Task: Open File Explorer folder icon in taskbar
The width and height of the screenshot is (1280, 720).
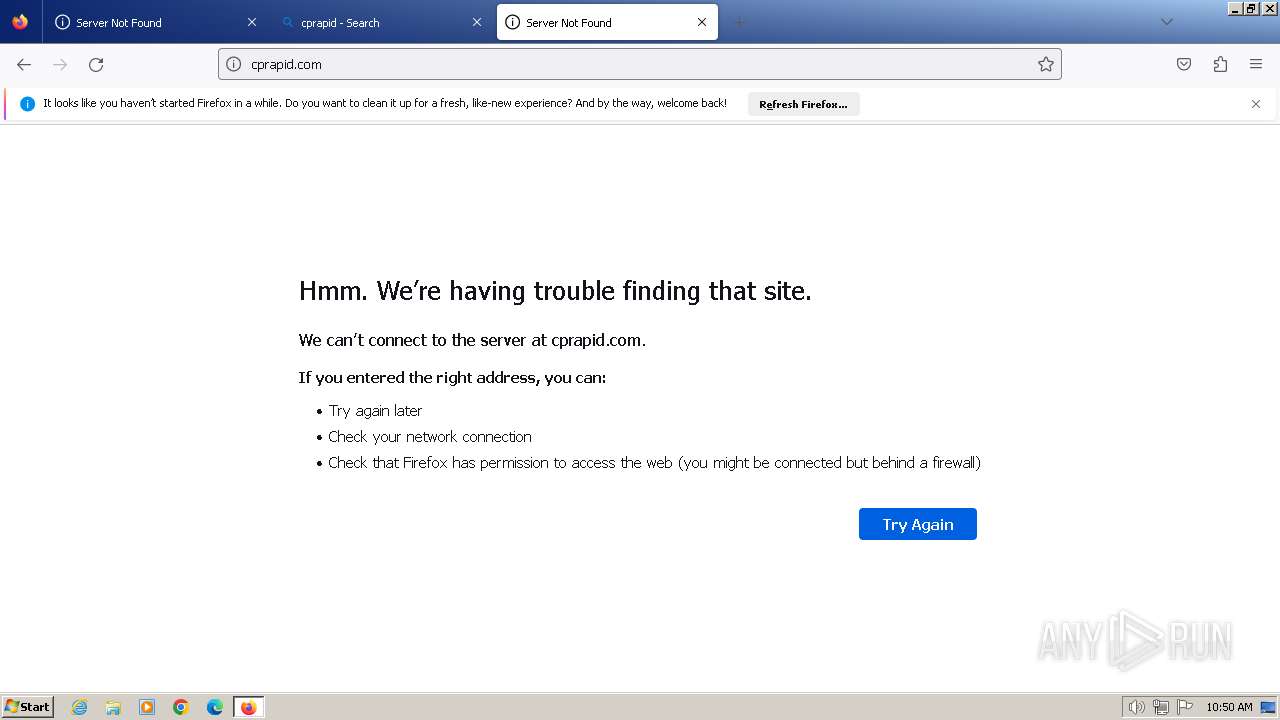Action: pos(113,707)
